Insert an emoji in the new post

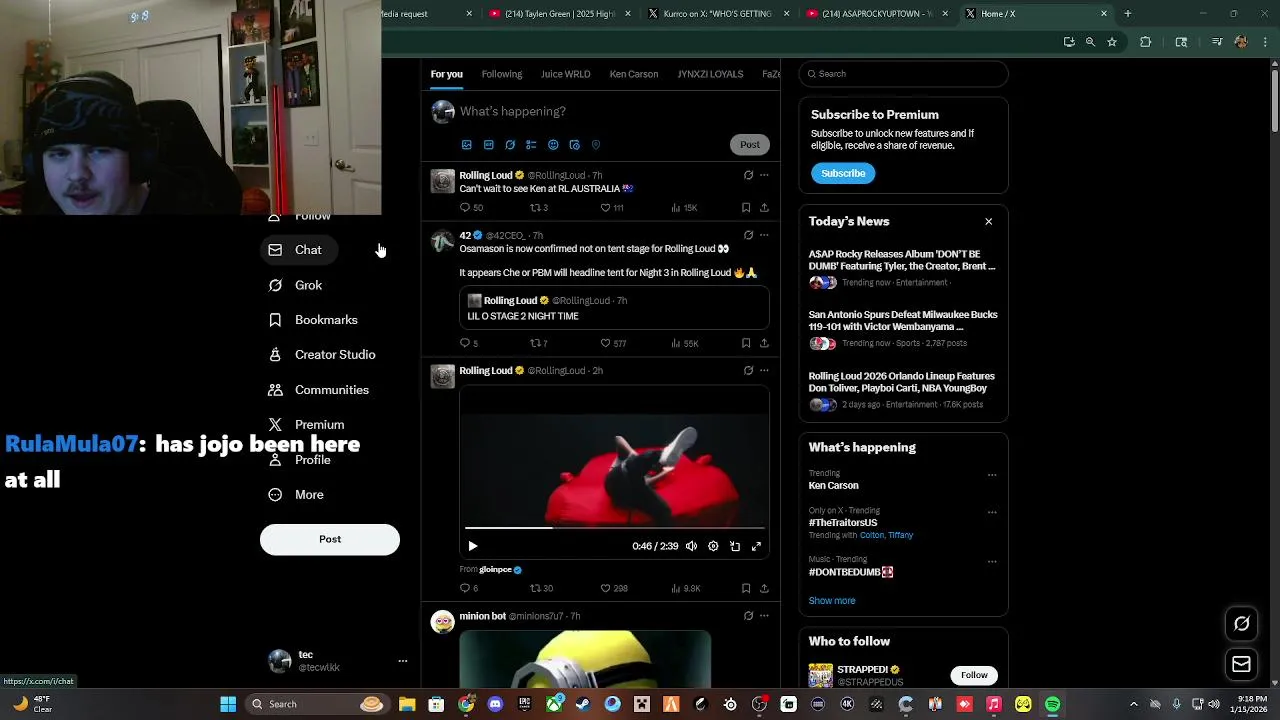click(553, 145)
